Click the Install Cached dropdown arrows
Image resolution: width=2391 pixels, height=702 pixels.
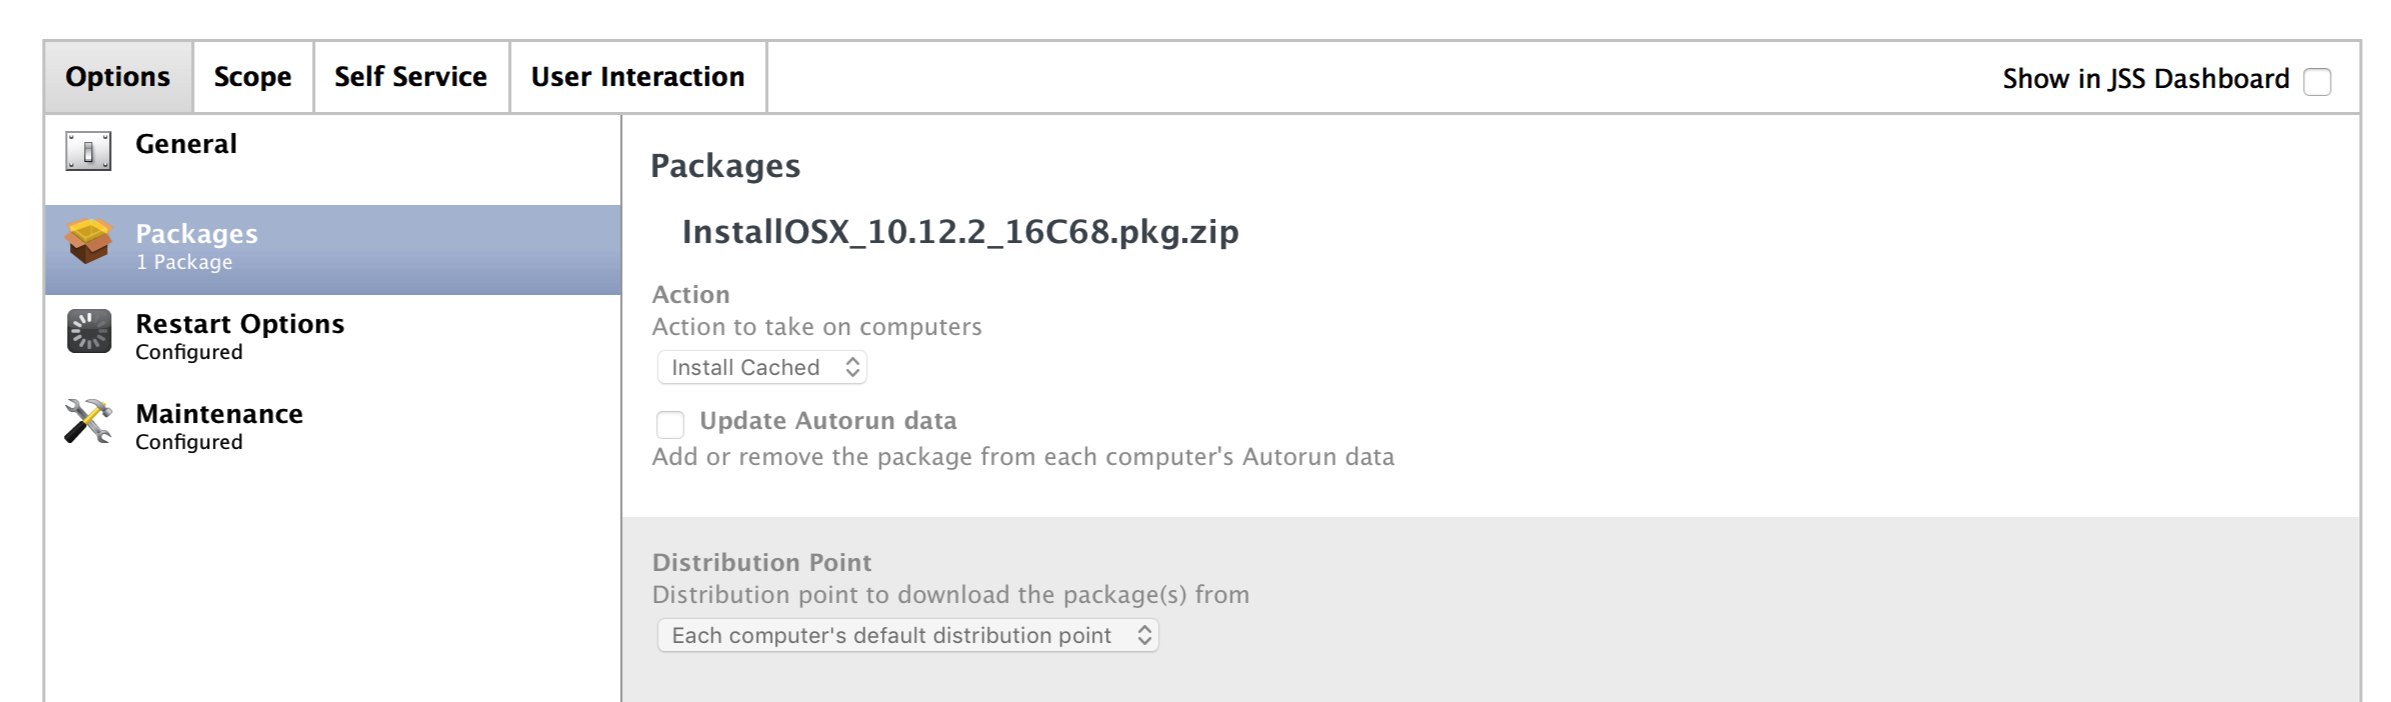(x=852, y=367)
